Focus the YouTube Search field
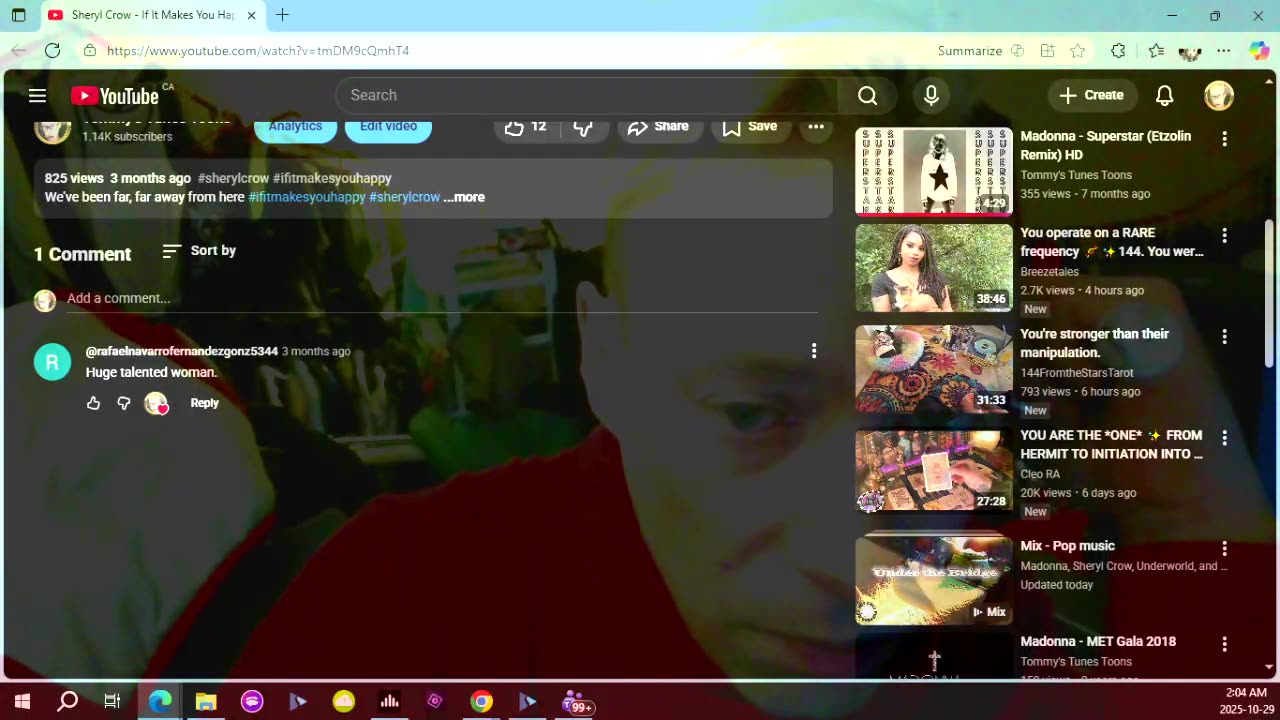1280x720 pixels. [587, 95]
